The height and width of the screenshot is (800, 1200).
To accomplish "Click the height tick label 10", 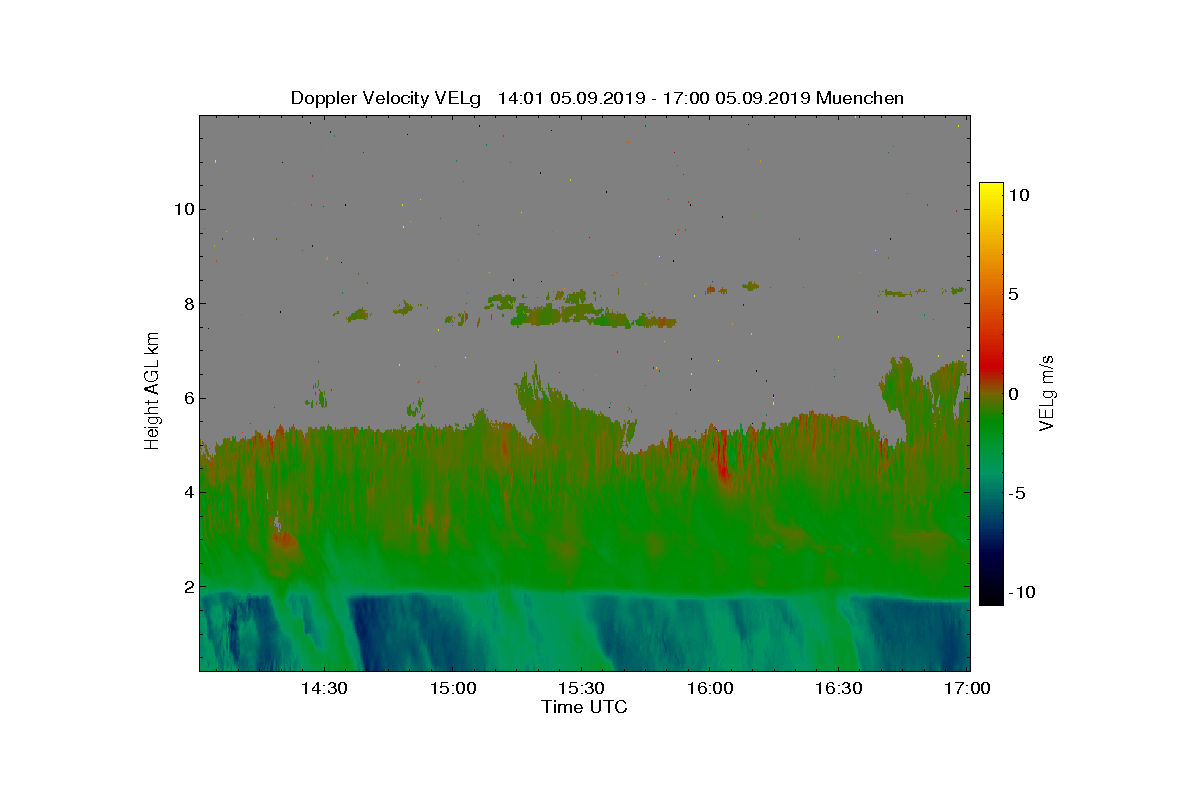I will click(183, 209).
